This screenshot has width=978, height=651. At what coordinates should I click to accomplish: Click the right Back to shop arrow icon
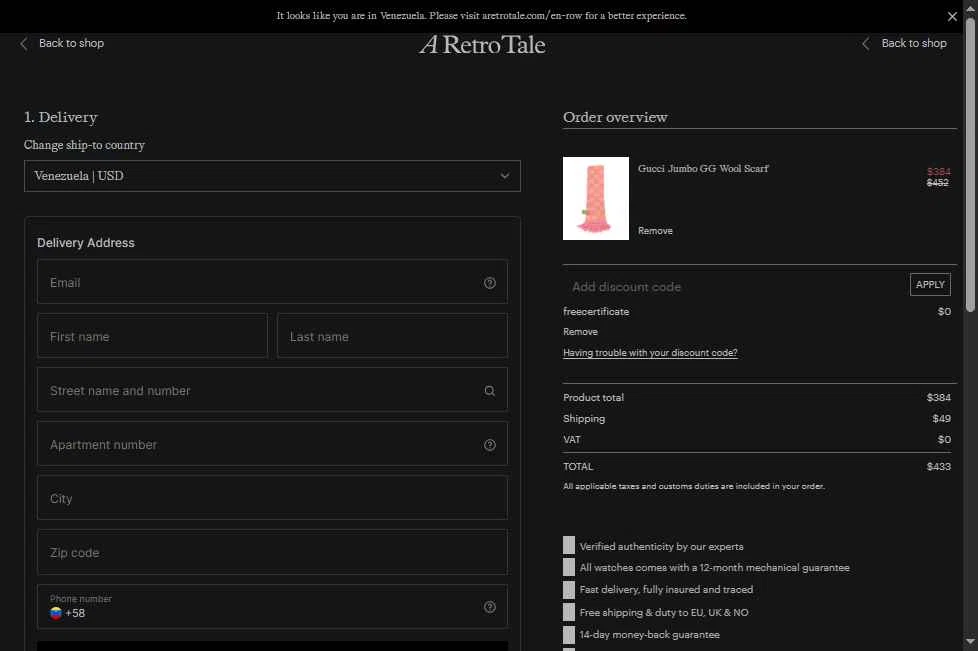tap(866, 44)
